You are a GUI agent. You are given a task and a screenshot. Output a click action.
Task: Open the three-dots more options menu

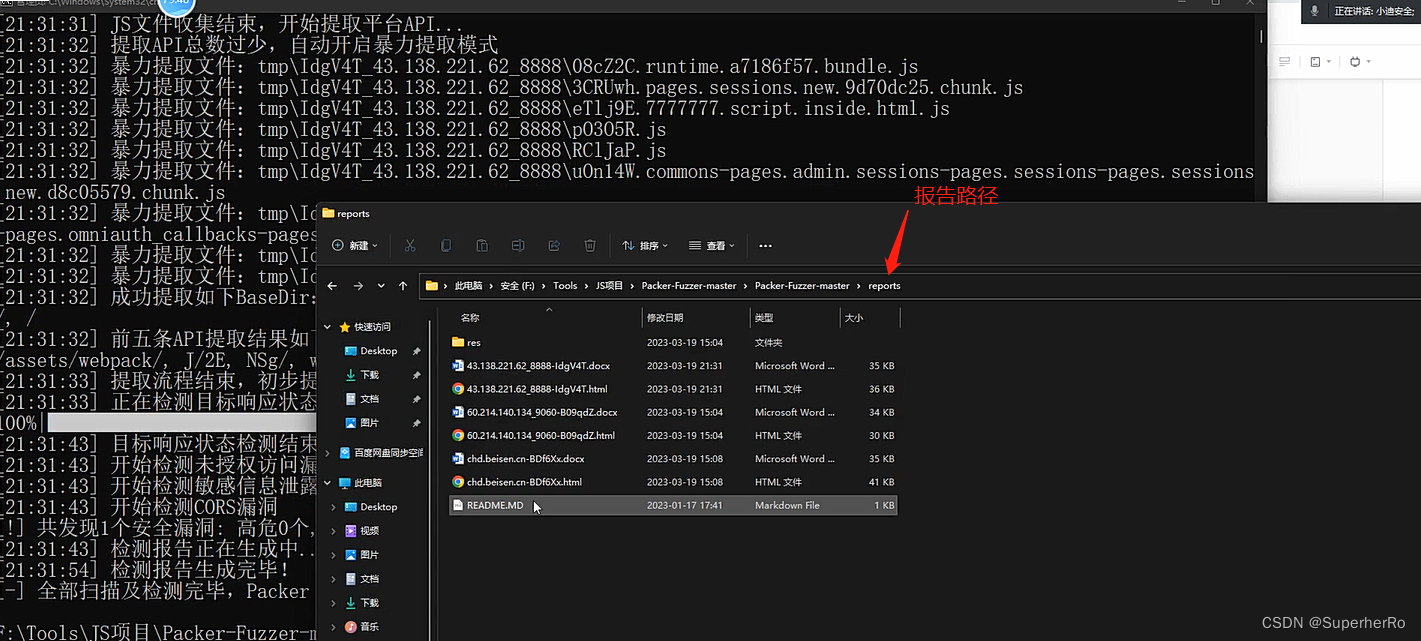(x=765, y=246)
